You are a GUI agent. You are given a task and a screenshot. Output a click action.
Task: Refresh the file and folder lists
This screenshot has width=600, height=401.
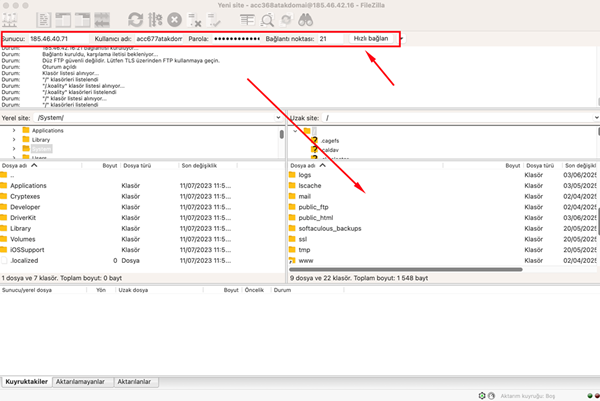coord(135,20)
